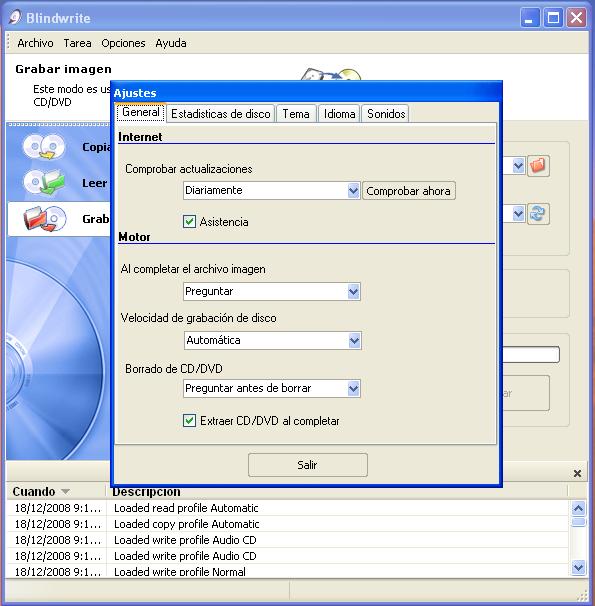Uncheck Extraer CD/DVD al completar
This screenshot has height=606, width=595.
point(189,420)
